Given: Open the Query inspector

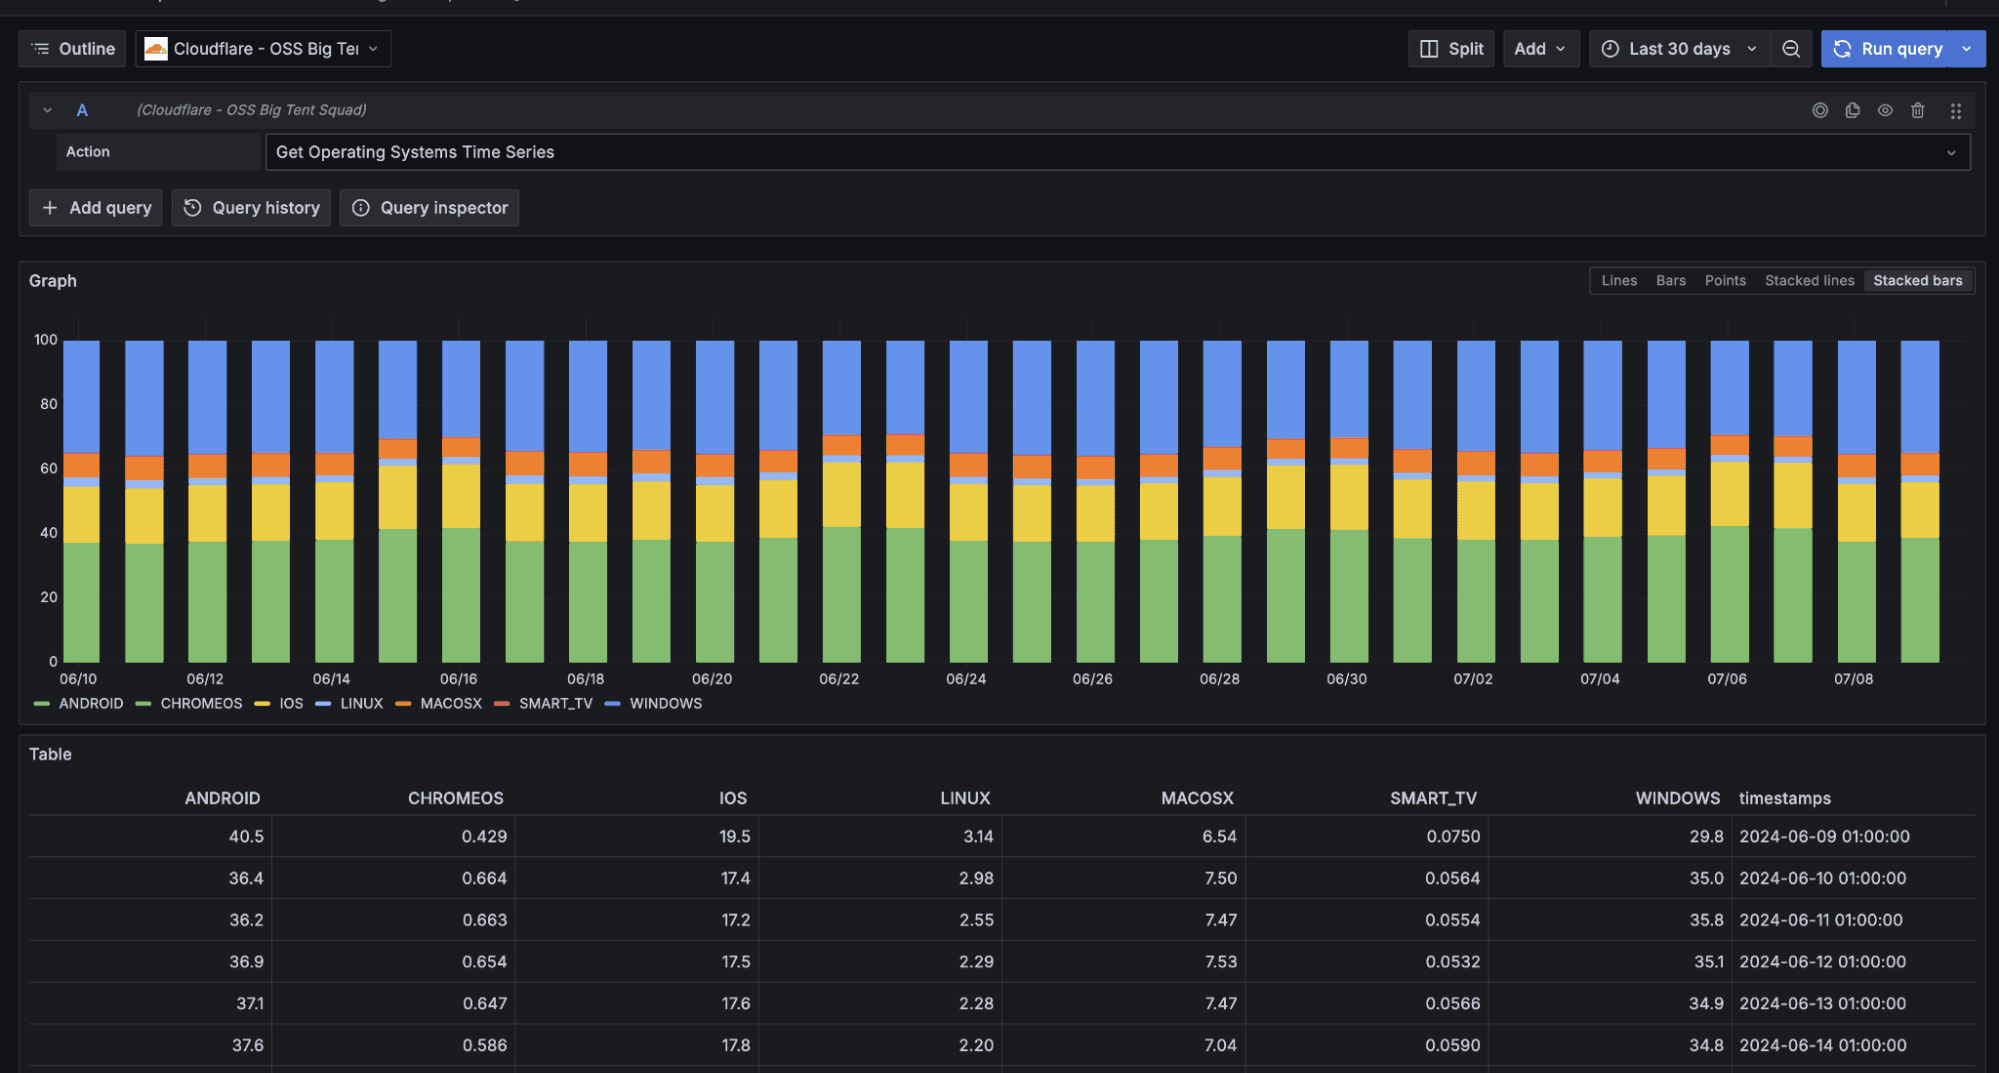Looking at the screenshot, I should click(429, 207).
